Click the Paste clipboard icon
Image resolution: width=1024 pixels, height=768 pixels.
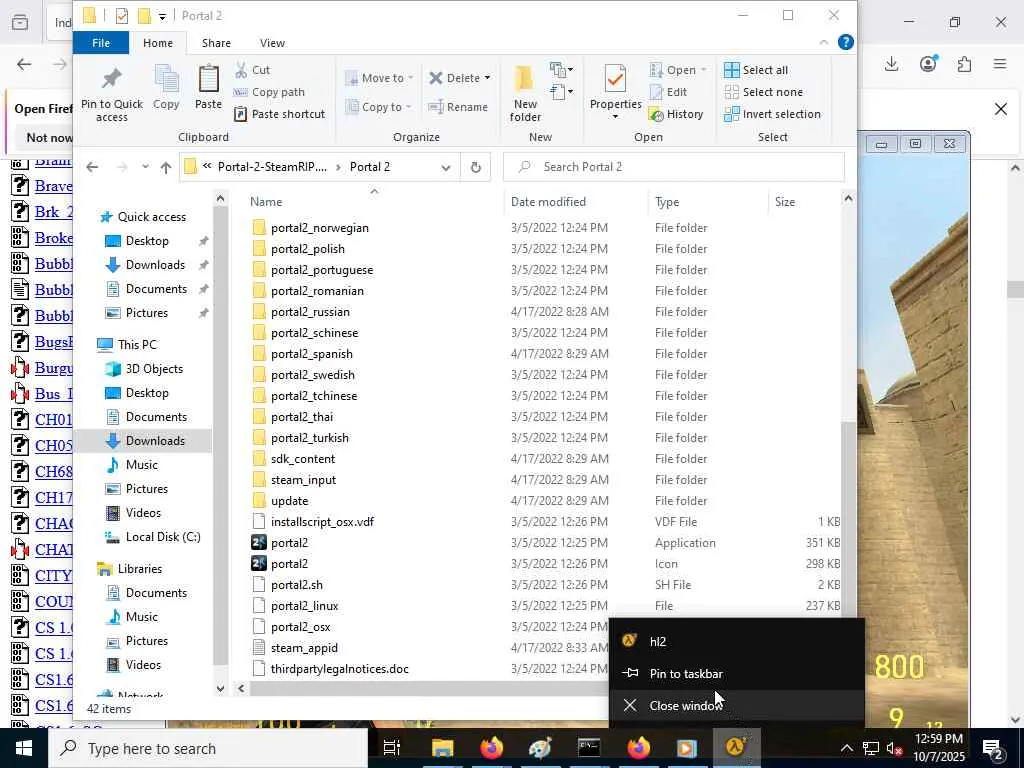coord(208,87)
